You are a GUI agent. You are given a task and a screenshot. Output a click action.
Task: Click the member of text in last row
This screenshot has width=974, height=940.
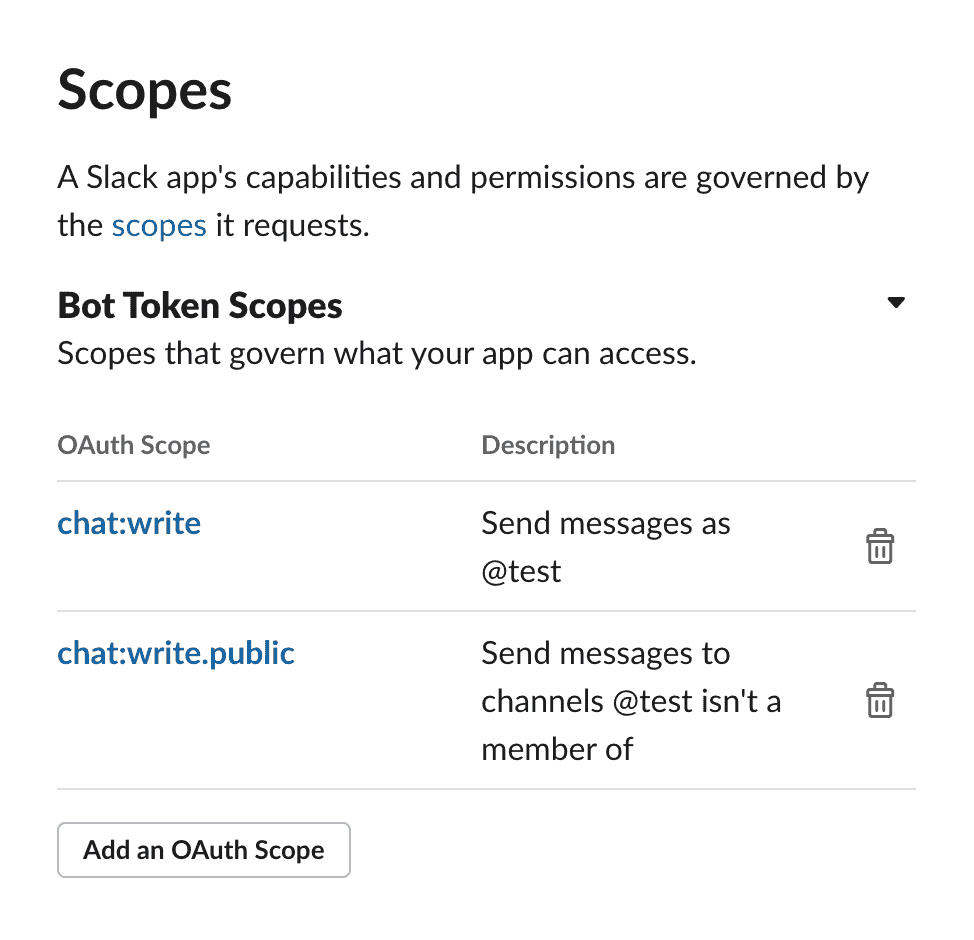[x=557, y=749]
